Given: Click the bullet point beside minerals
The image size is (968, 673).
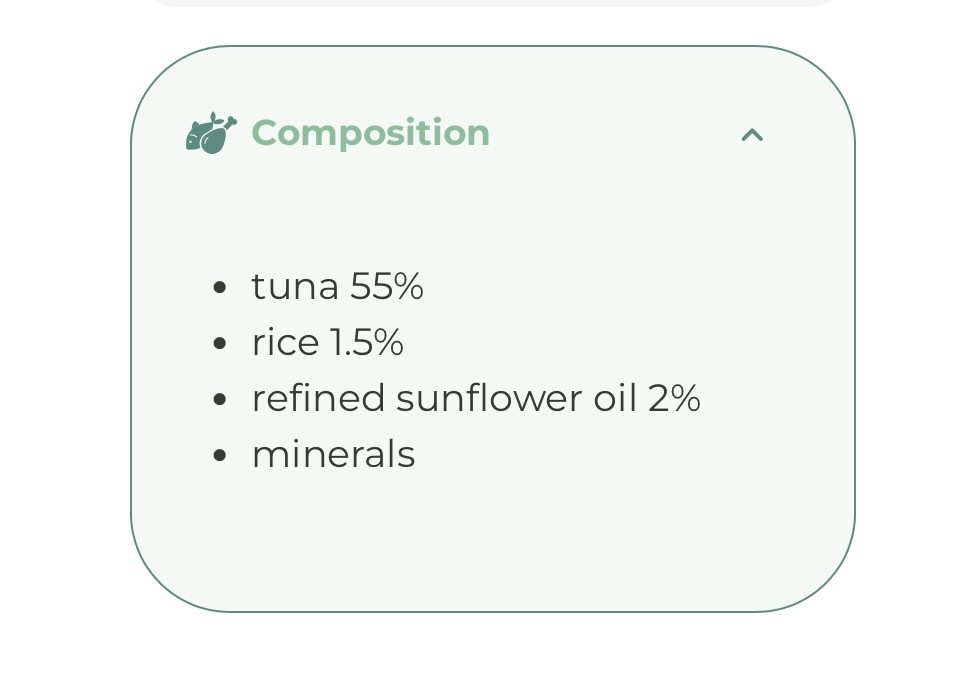Looking at the screenshot, I should pos(220,456).
